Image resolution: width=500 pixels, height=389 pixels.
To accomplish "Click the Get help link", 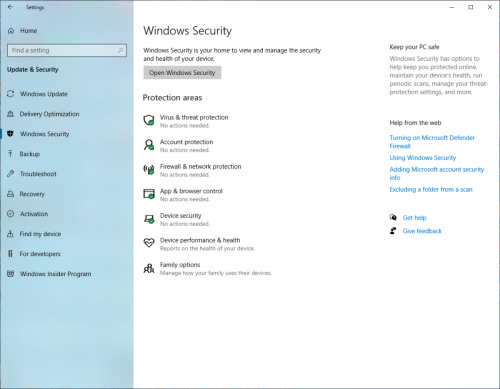I will point(414,218).
